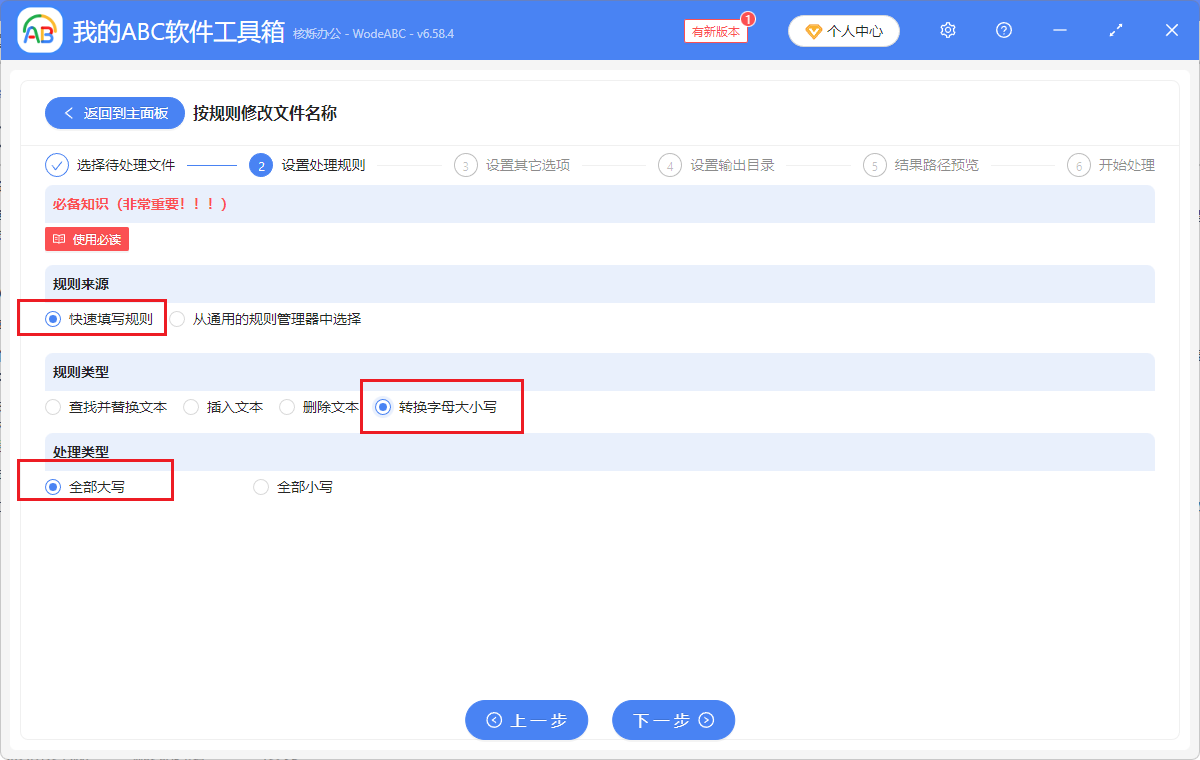Select the 插入文本 rule type
Viewport: 1200px width, 760px height.
pyautogui.click(x=190, y=406)
